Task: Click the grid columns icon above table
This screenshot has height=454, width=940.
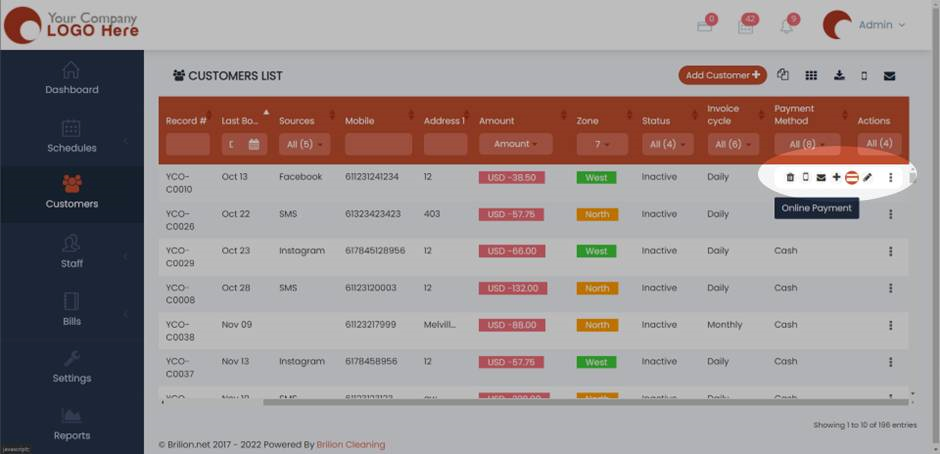Action: click(x=811, y=75)
